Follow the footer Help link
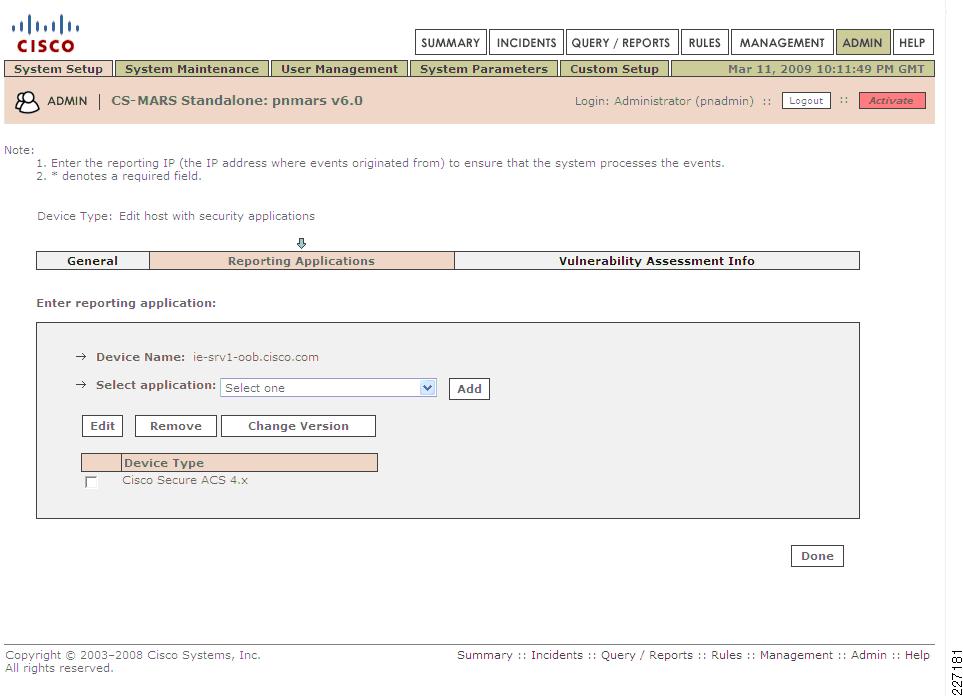This screenshot has width=963, height=696. click(917, 655)
